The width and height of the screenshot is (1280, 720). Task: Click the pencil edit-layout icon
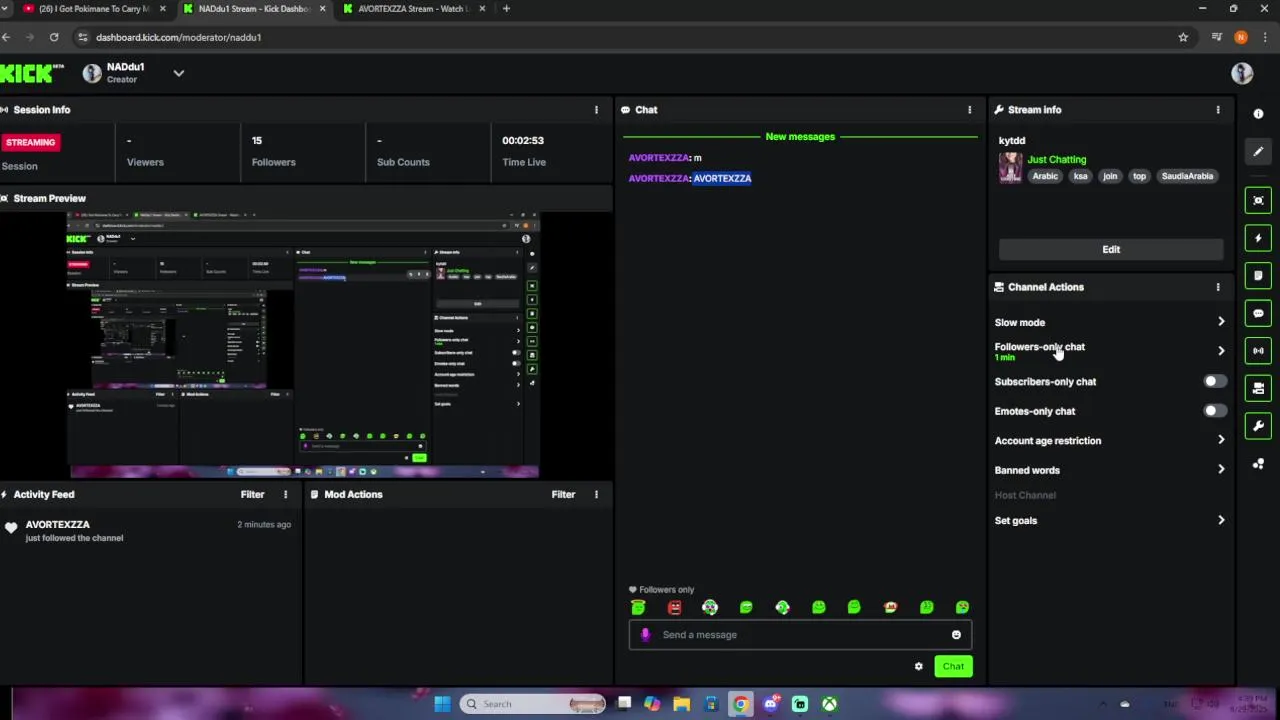click(1258, 151)
